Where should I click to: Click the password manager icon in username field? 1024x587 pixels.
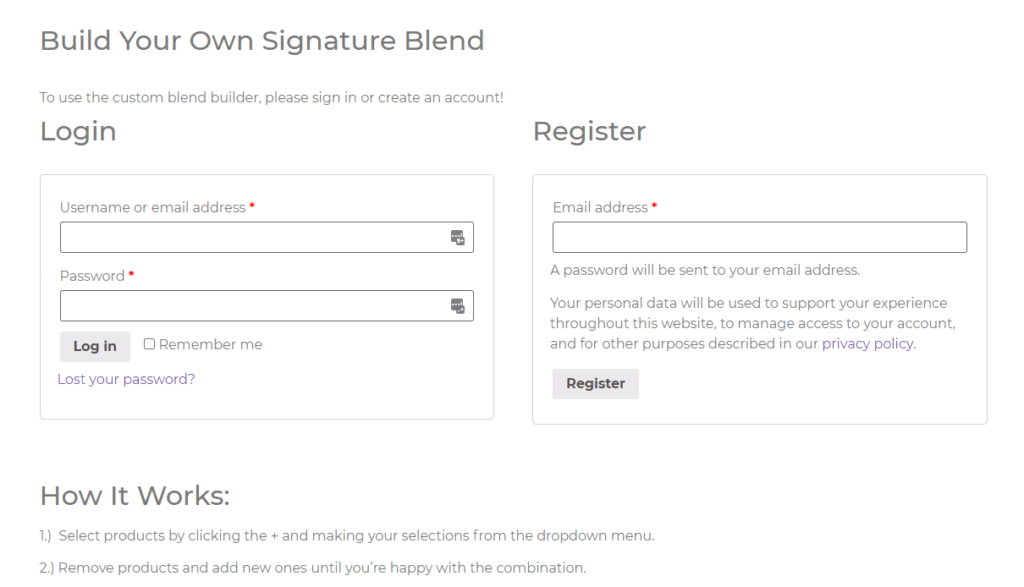457,238
